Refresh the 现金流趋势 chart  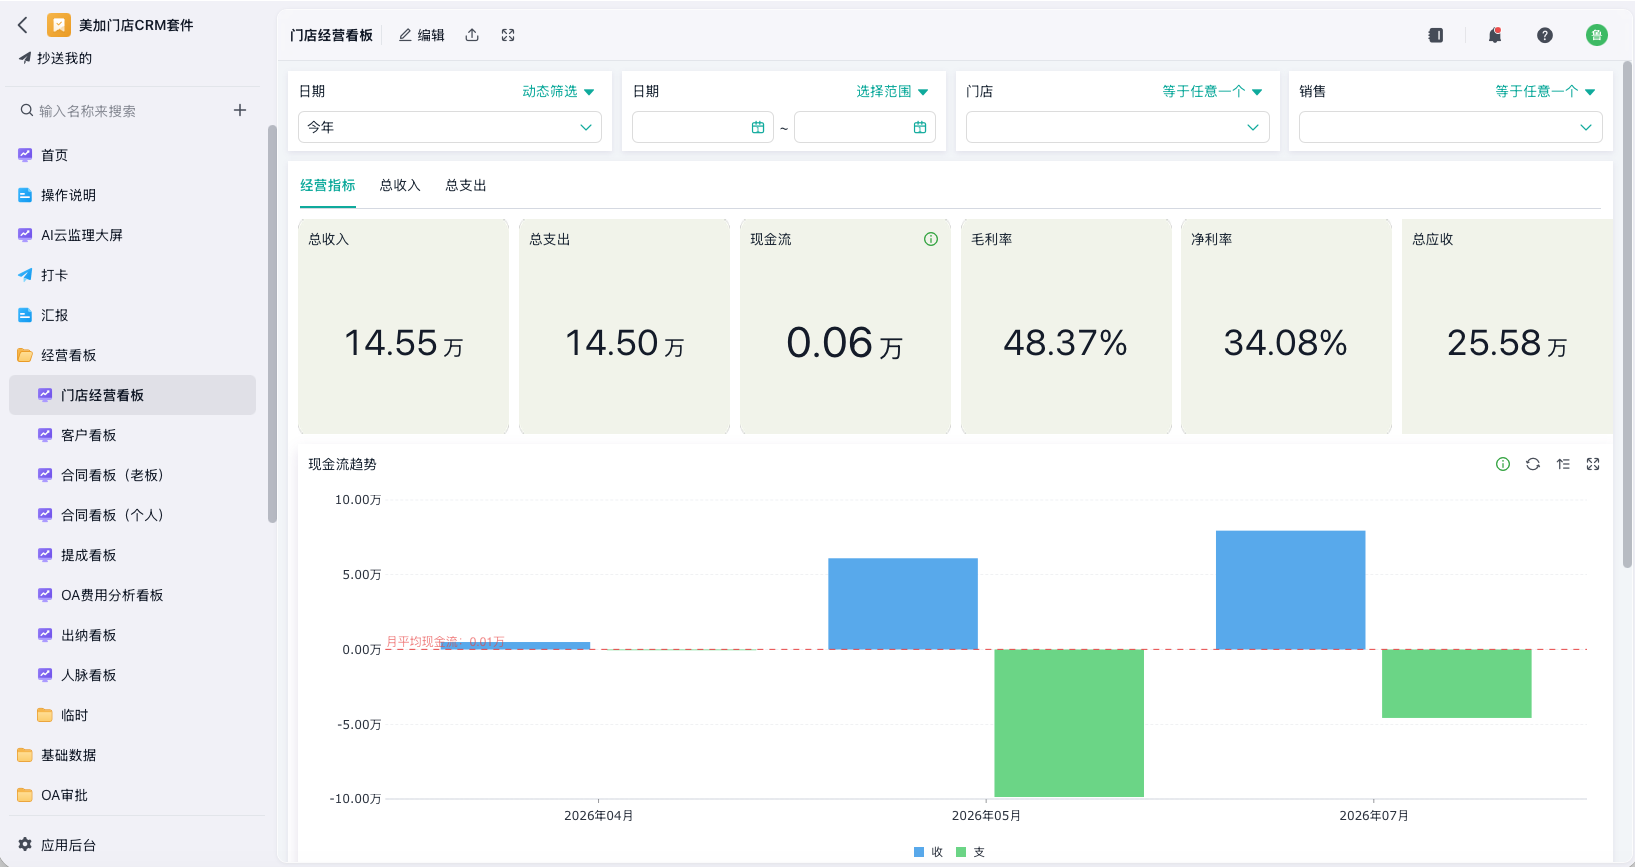point(1533,464)
